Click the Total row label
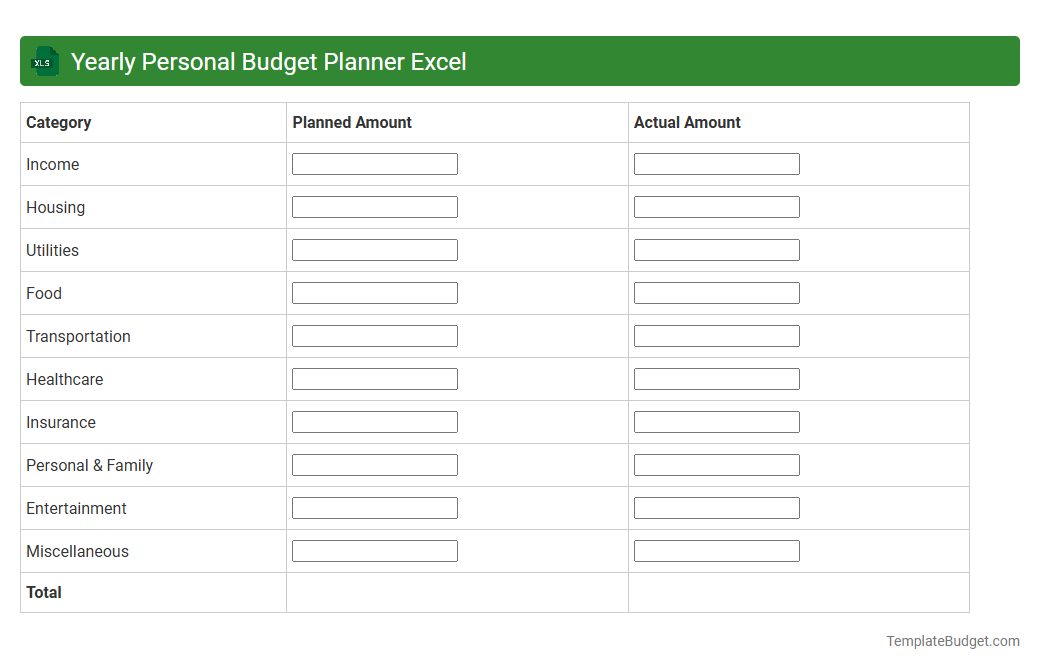1040x670 pixels. 44,592
